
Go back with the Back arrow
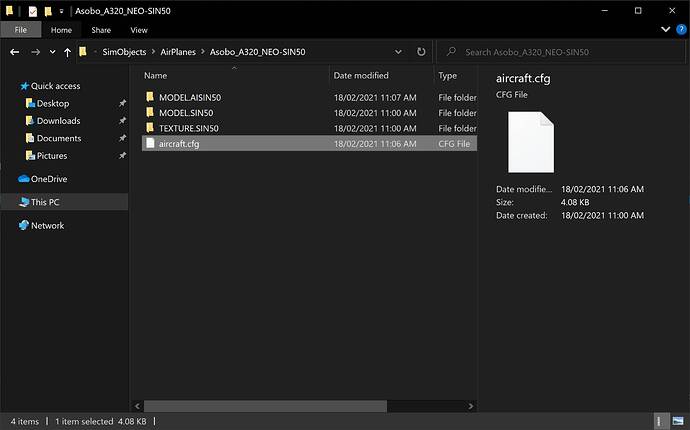pyautogui.click(x=15, y=52)
